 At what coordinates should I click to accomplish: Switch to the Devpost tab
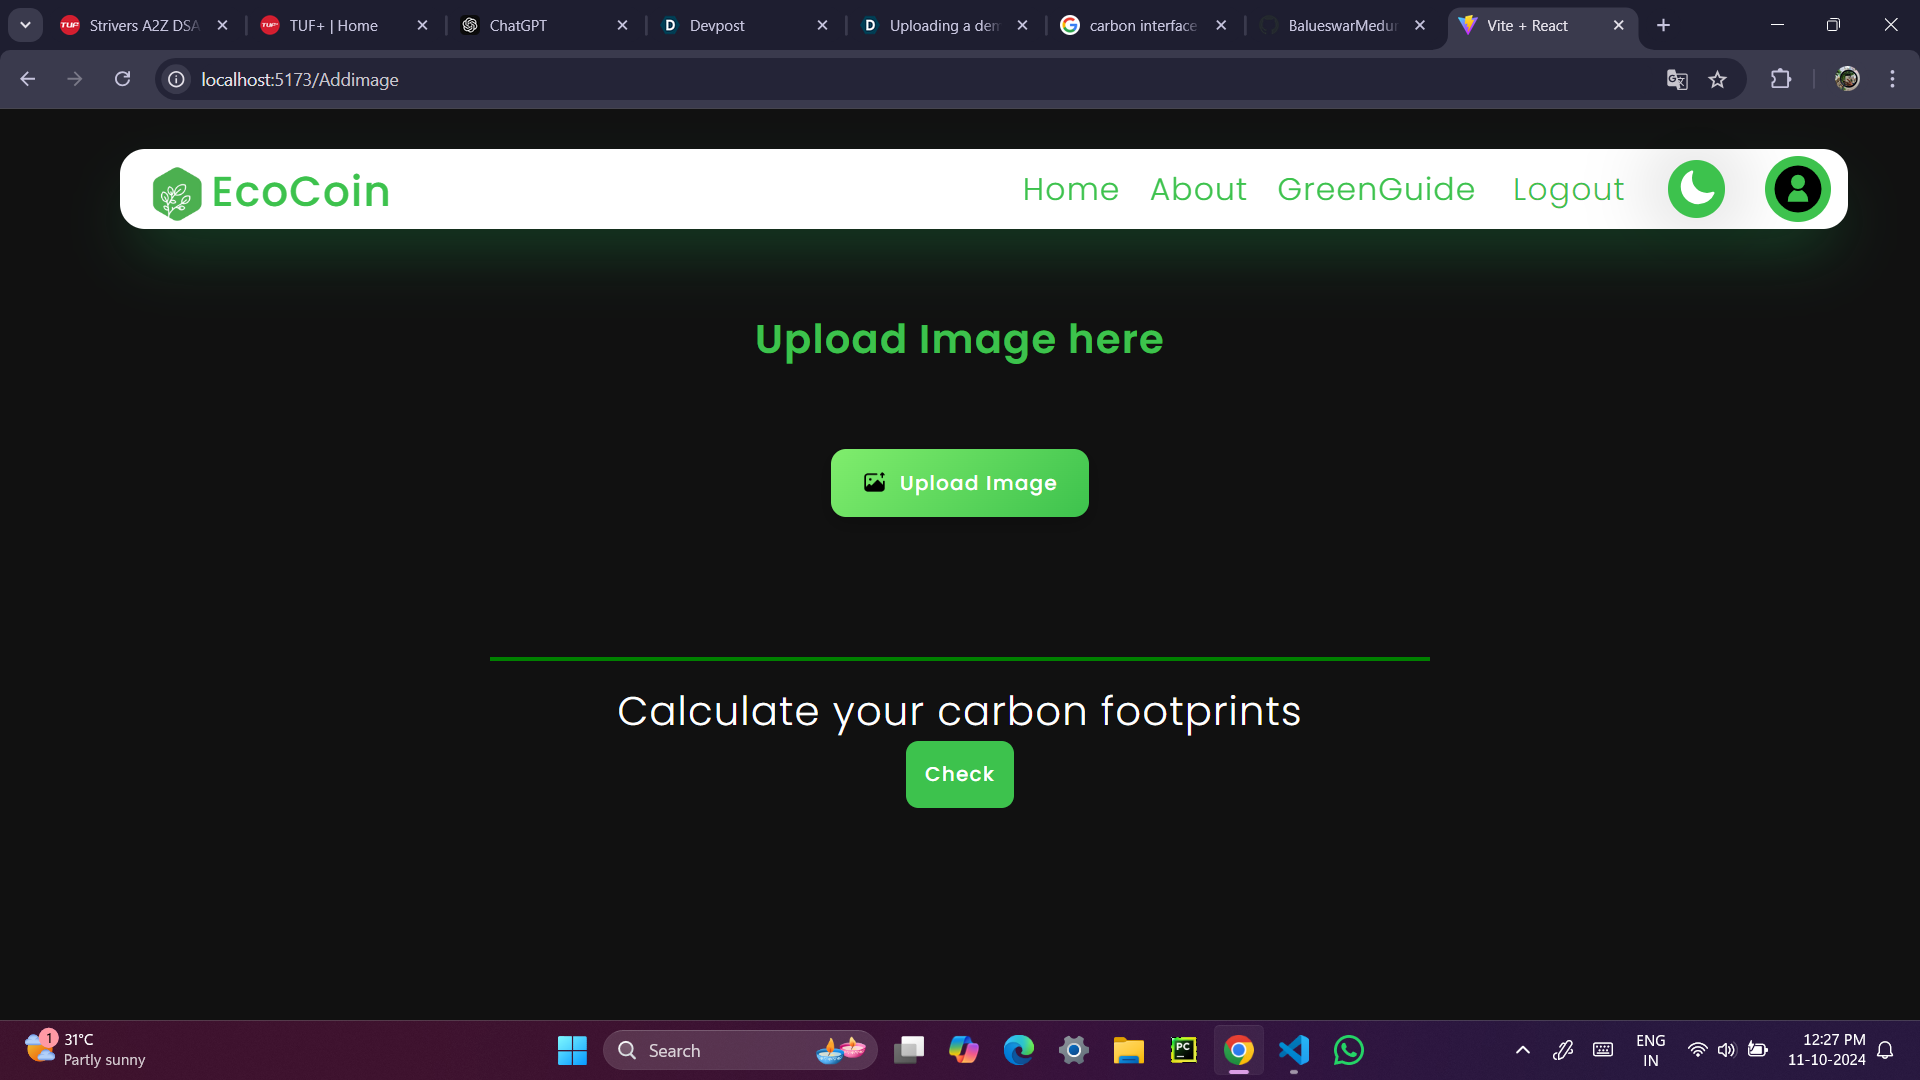(x=717, y=26)
